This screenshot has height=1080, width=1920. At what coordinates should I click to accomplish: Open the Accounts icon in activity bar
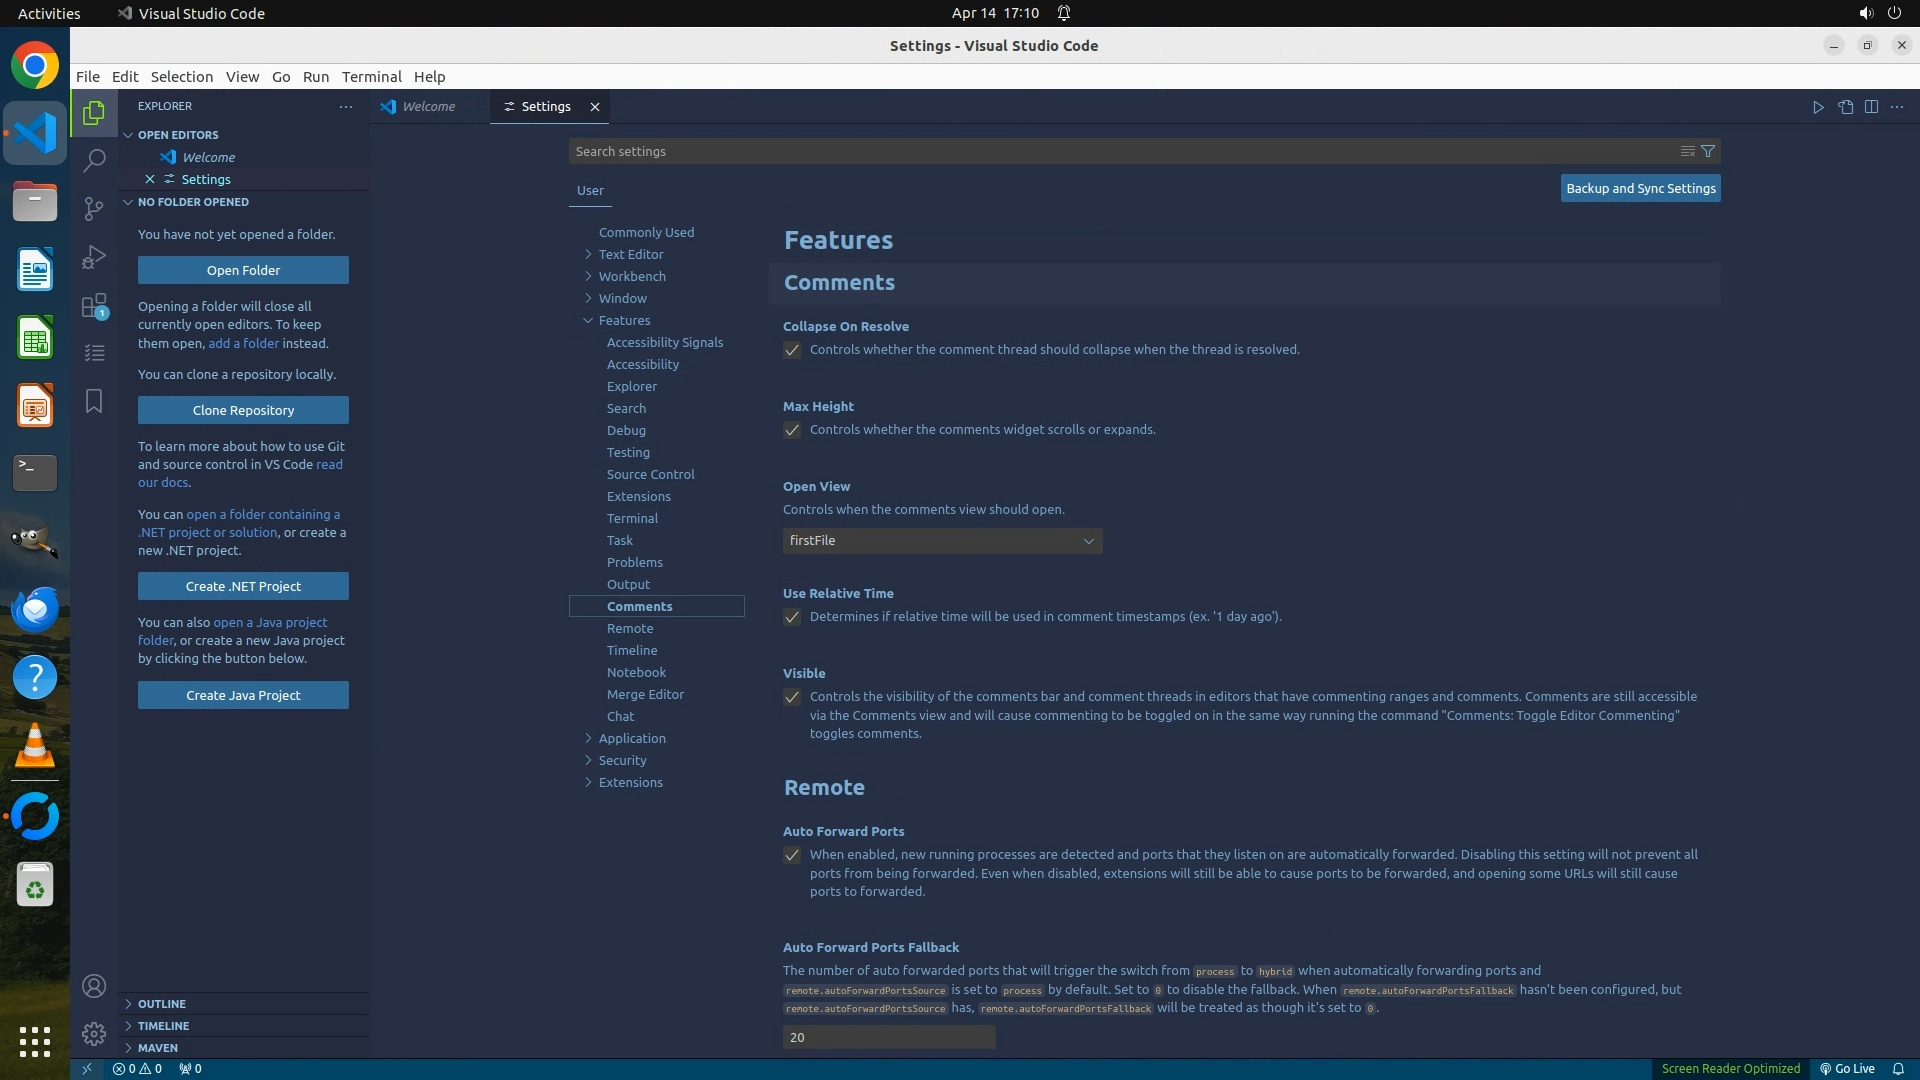[x=94, y=986]
